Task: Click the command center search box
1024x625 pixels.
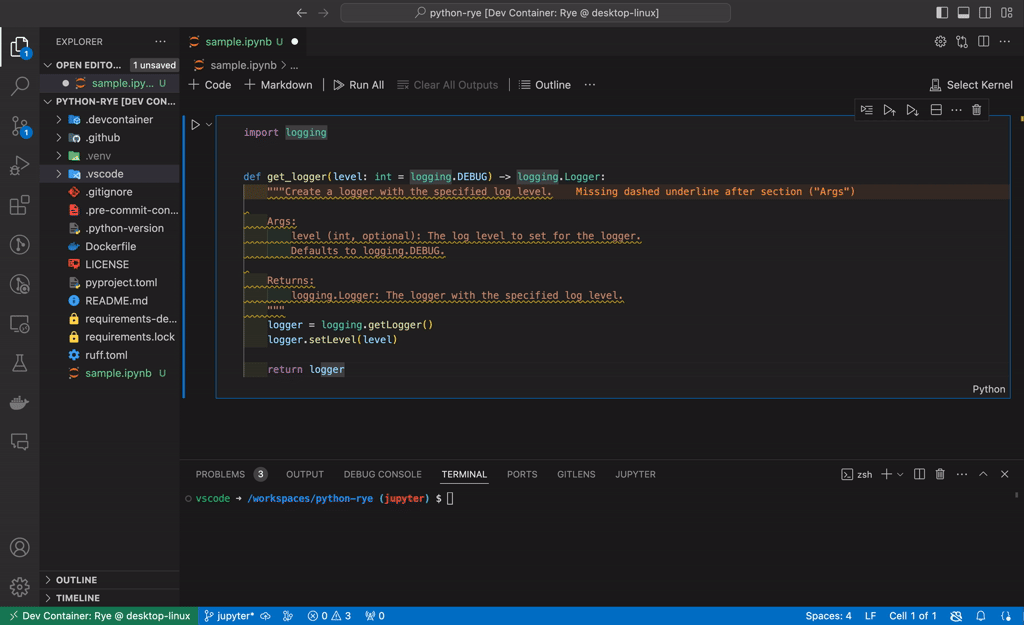Action: [536, 12]
